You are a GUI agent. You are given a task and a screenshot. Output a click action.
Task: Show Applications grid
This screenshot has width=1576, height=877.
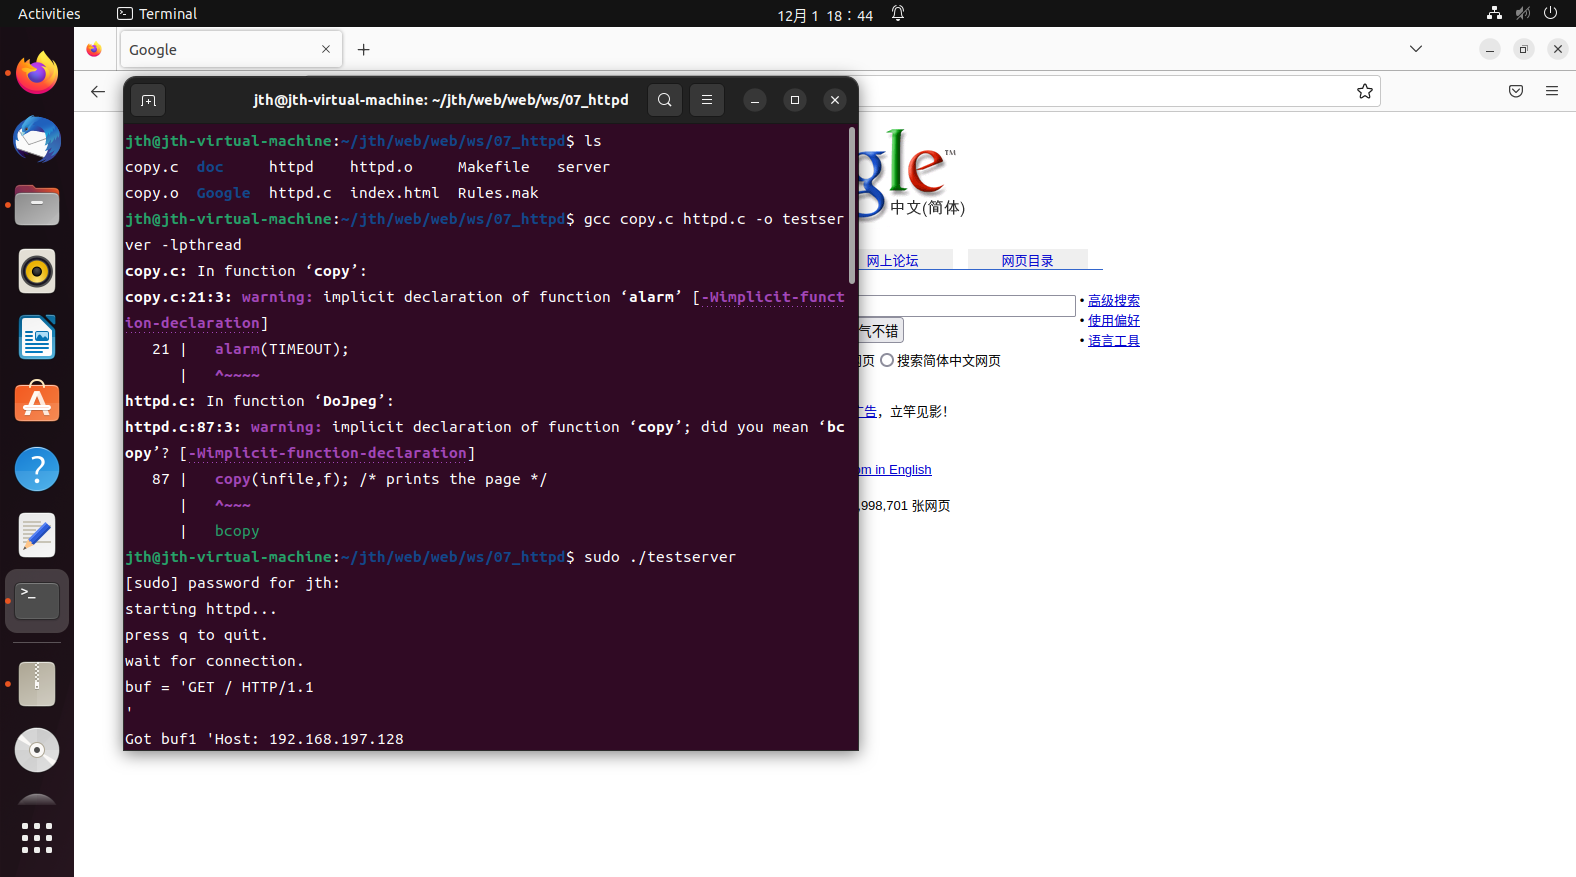pos(37,838)
